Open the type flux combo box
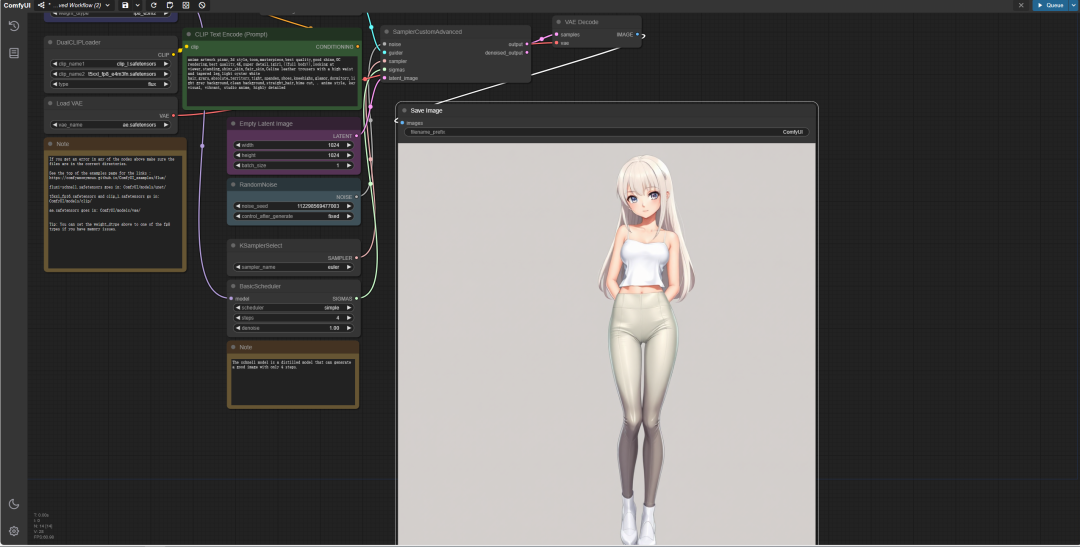 point(111,84)
